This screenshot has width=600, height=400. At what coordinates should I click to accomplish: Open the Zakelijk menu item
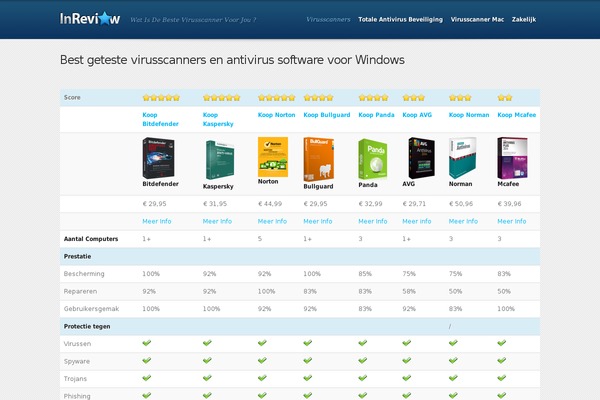pyautogui.click(x=524, y=20)
